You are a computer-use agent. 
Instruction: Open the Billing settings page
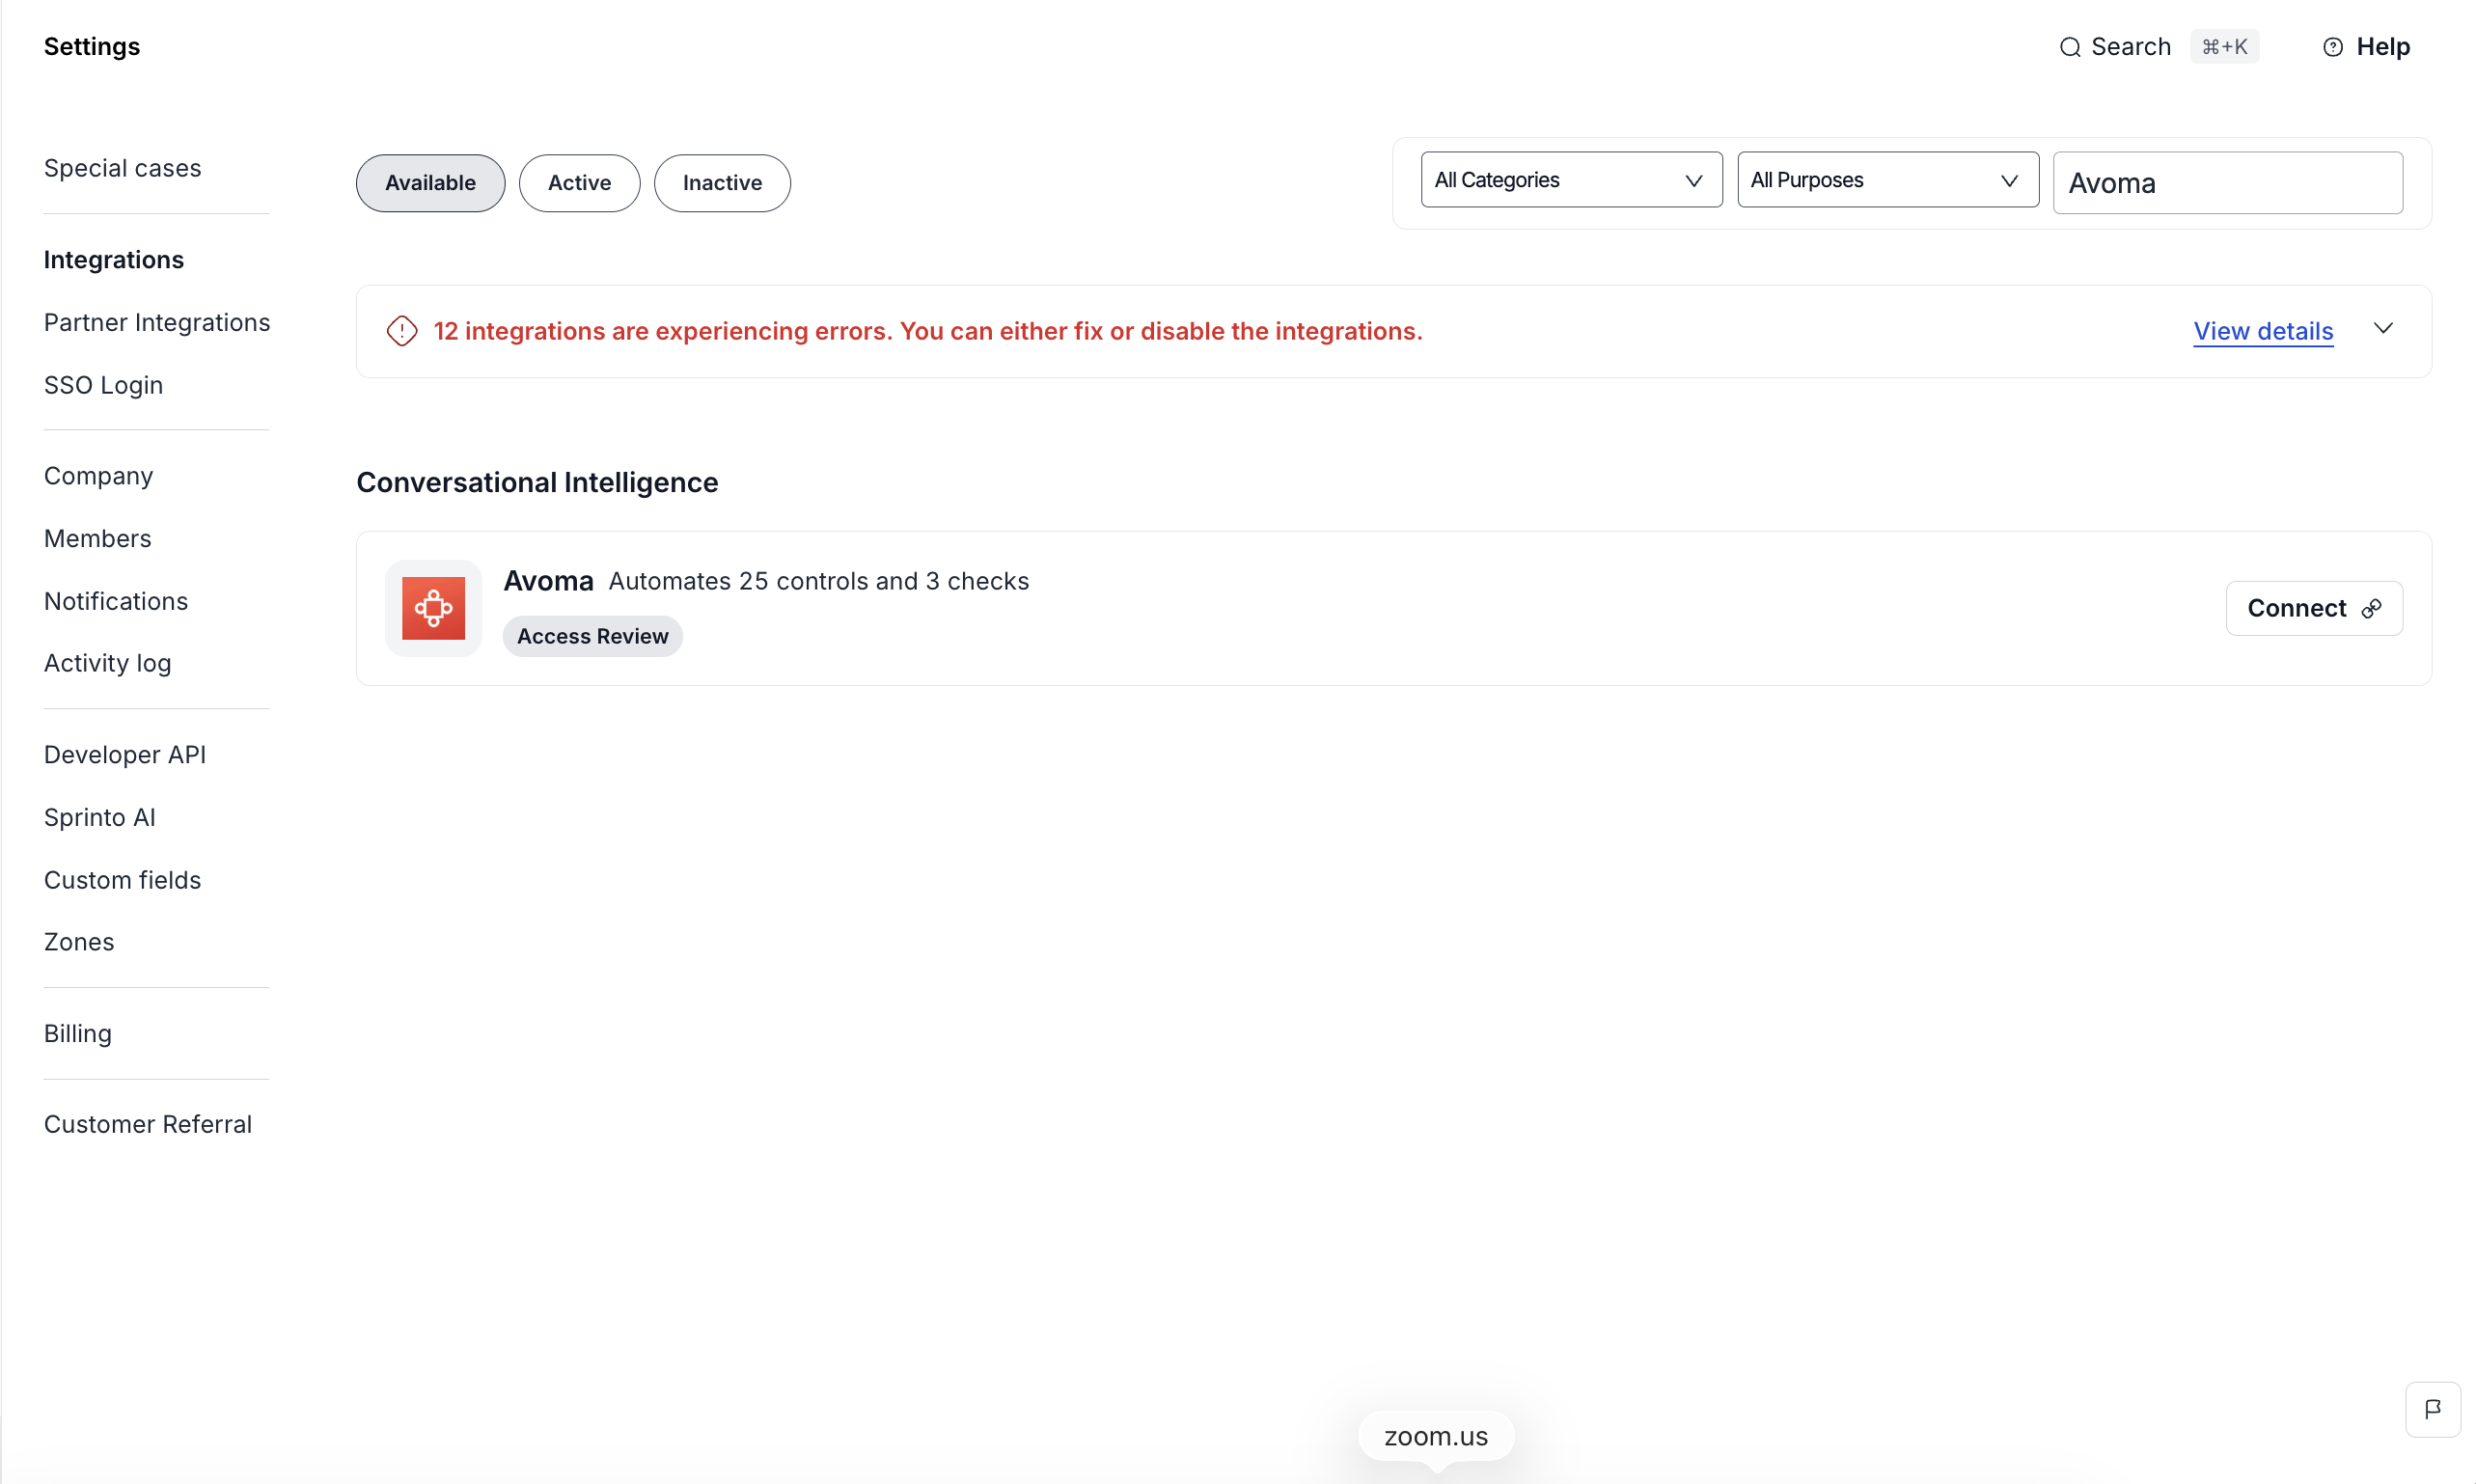pos(78,1033)
